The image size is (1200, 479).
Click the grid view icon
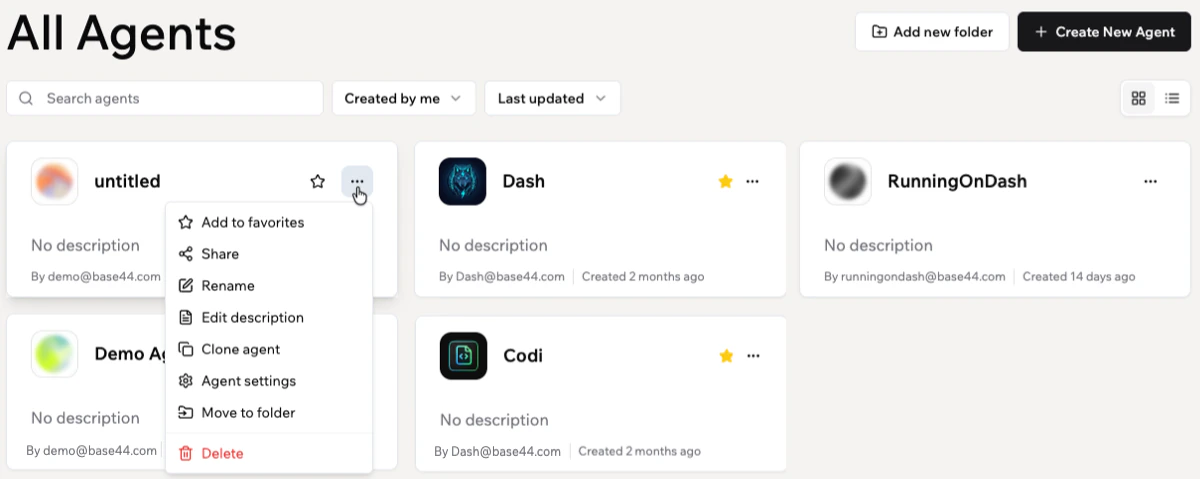1138,98
